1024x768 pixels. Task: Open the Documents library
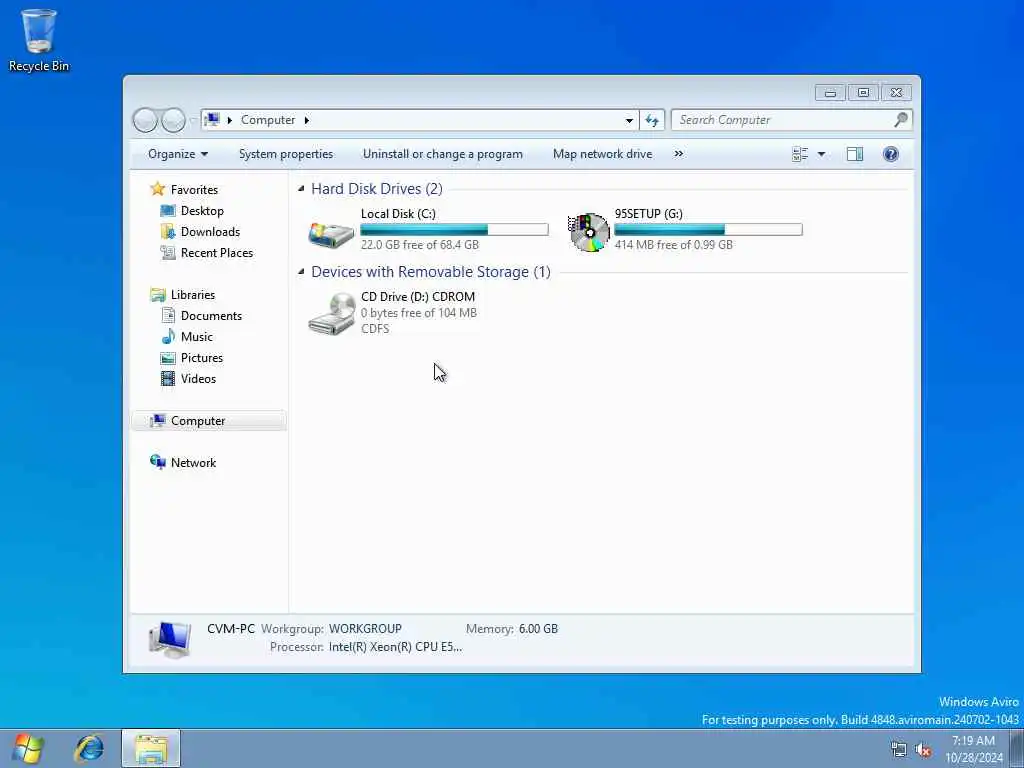(x=211, y=315)
